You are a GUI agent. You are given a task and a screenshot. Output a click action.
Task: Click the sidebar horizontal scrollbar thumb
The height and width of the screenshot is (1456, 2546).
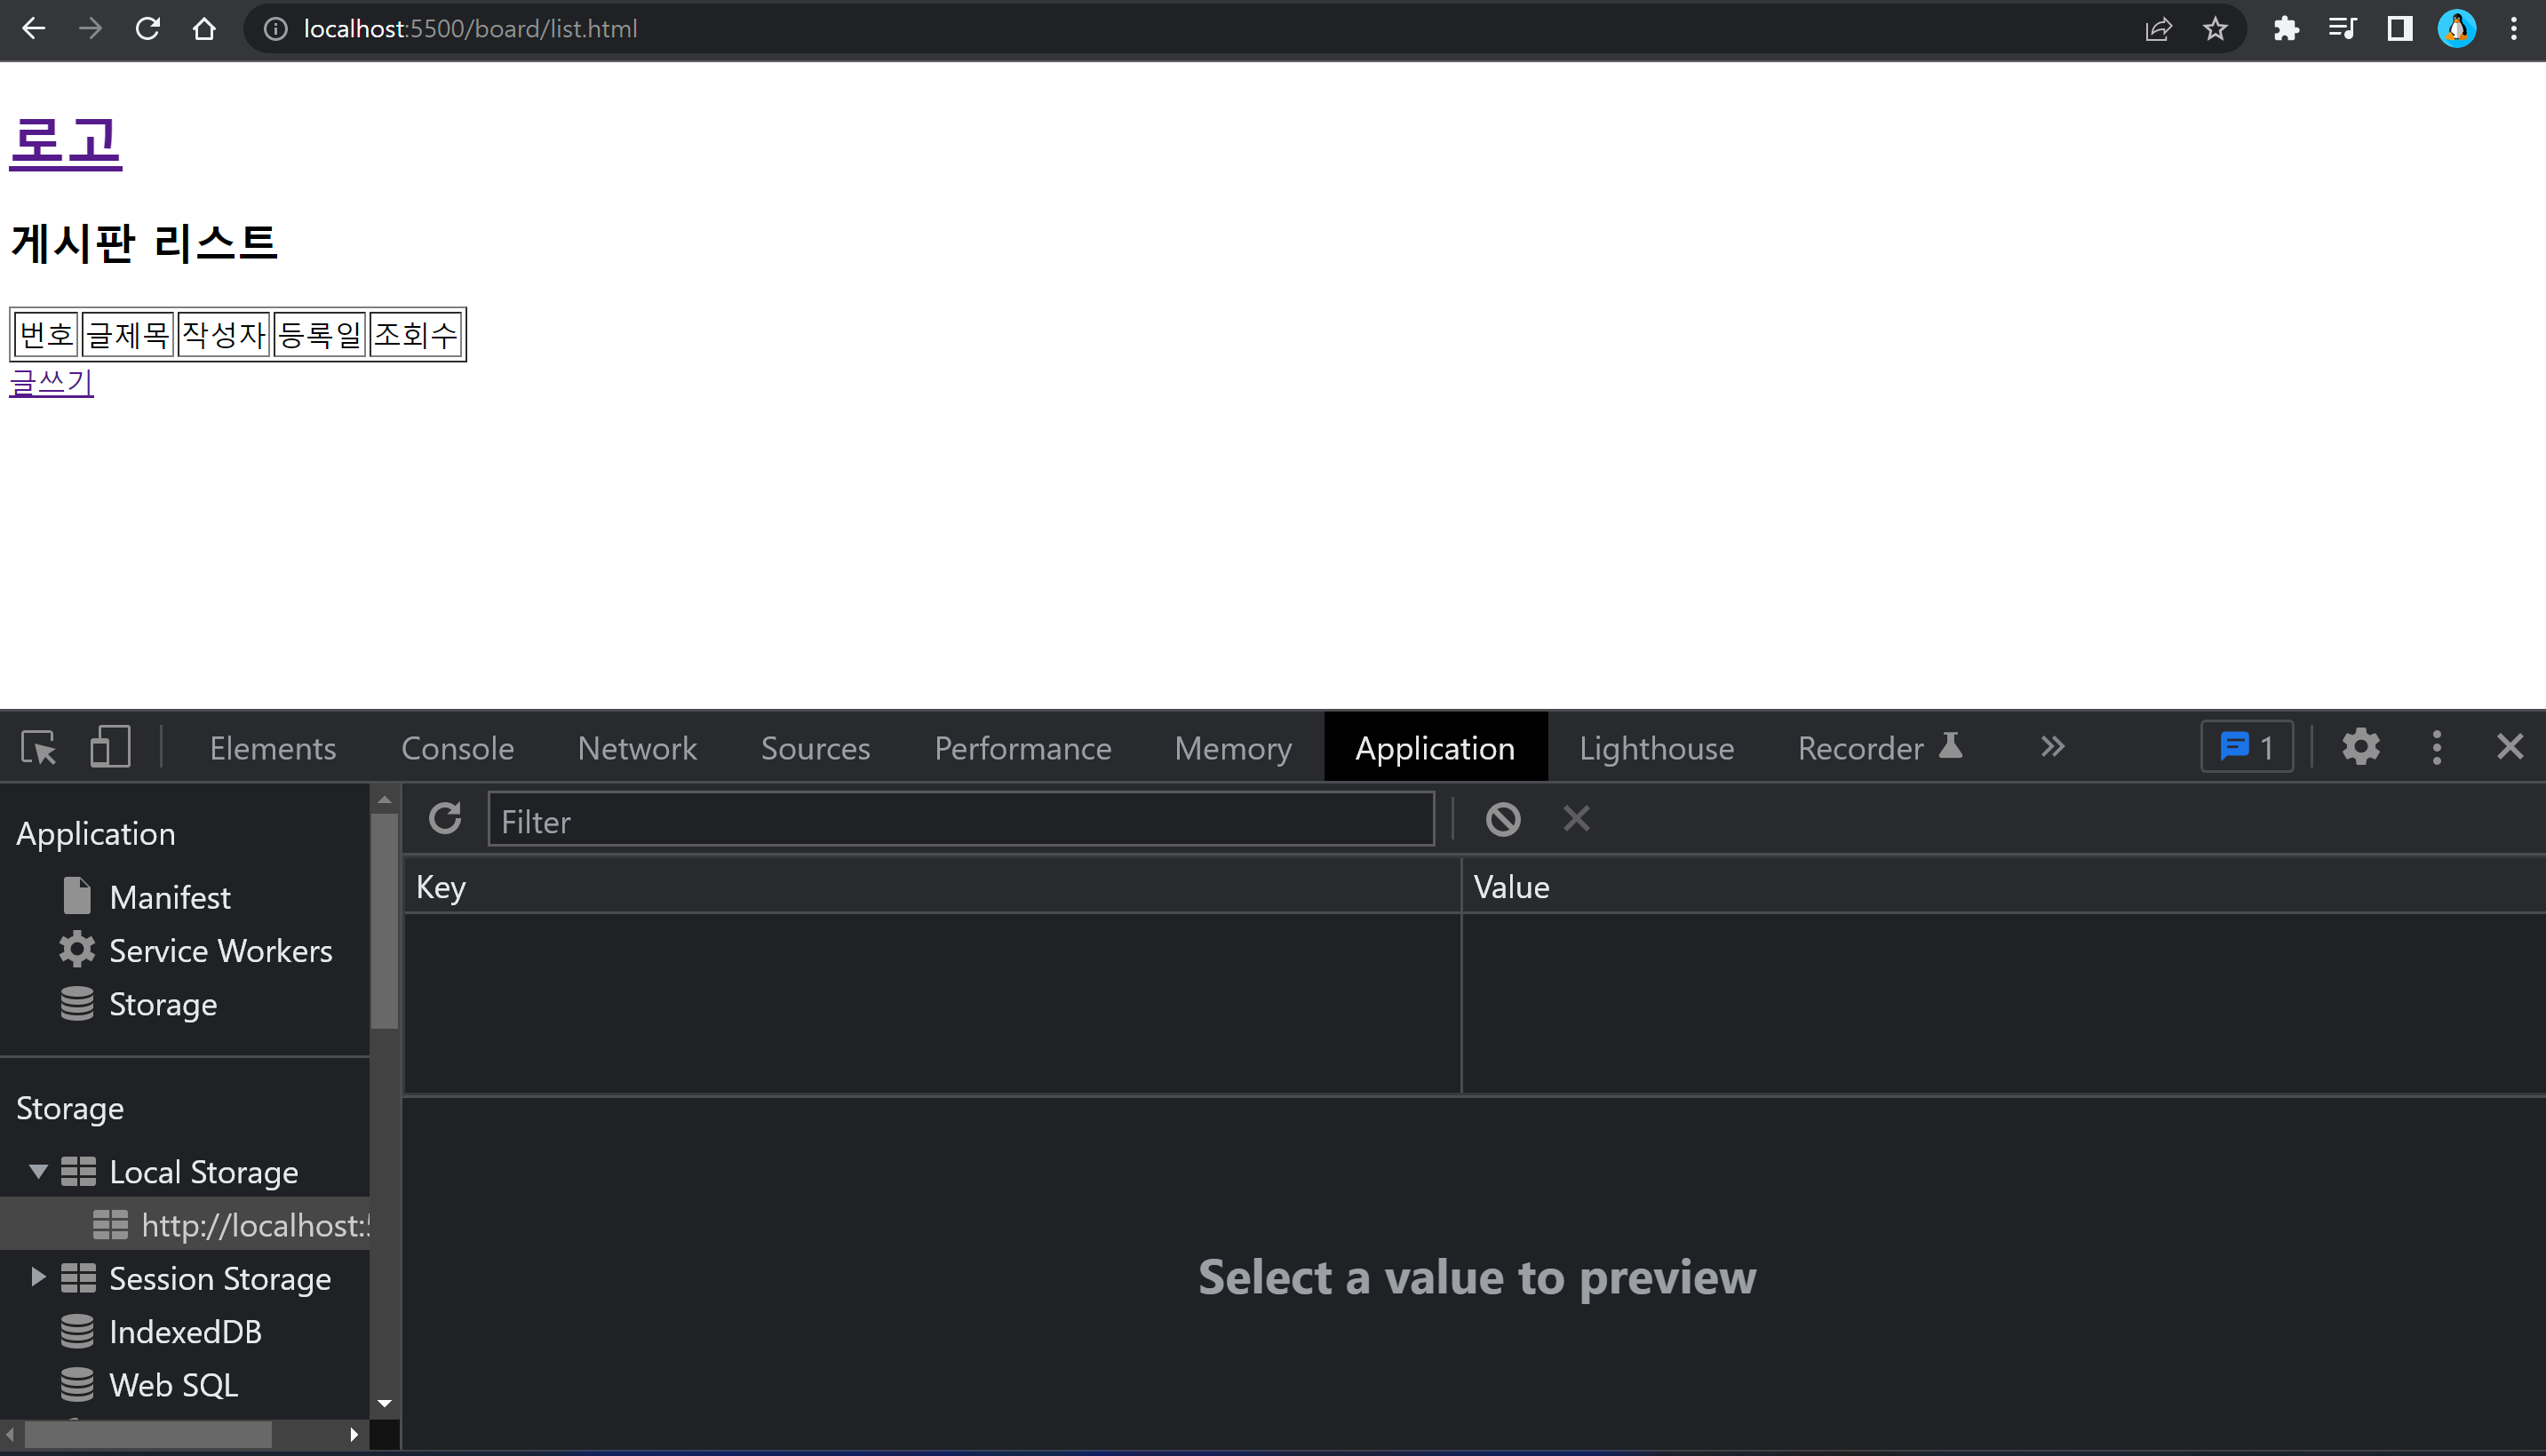tap(148, 1434)
